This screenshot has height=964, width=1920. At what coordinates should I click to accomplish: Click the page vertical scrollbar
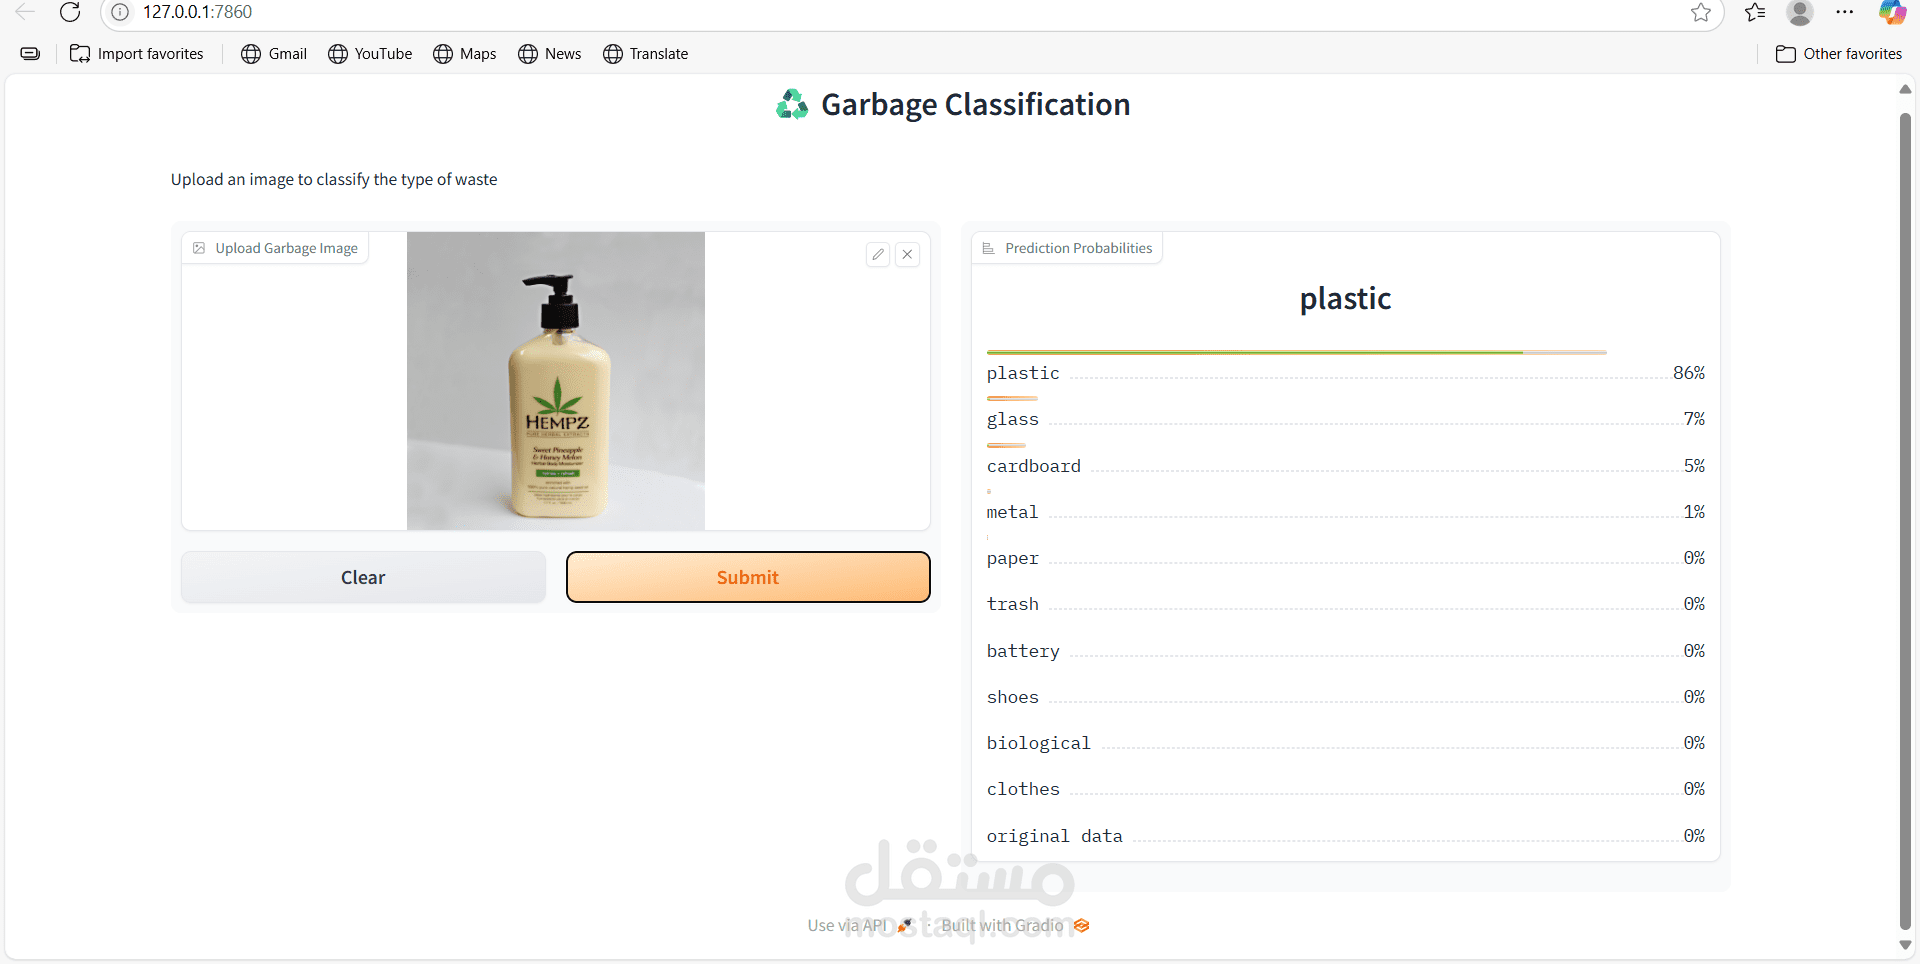point(1905,520)
